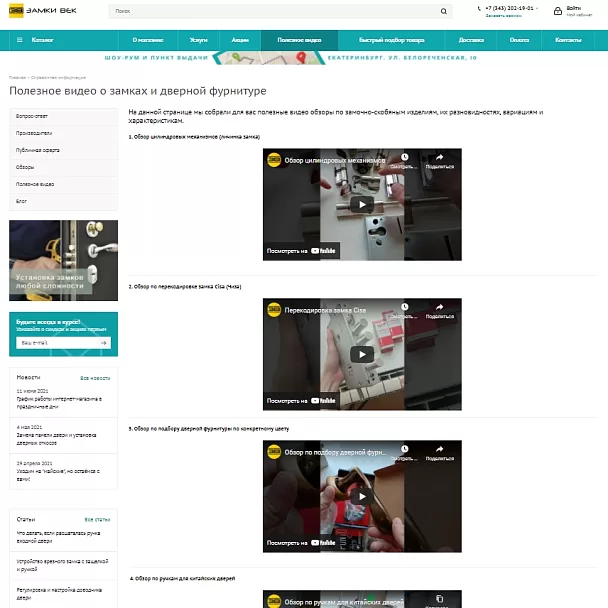Image resolution: width=608 pixels, height=608 pixels.
Task: Open article about mortise lock mechanism
Action: (x=62, y=565)
